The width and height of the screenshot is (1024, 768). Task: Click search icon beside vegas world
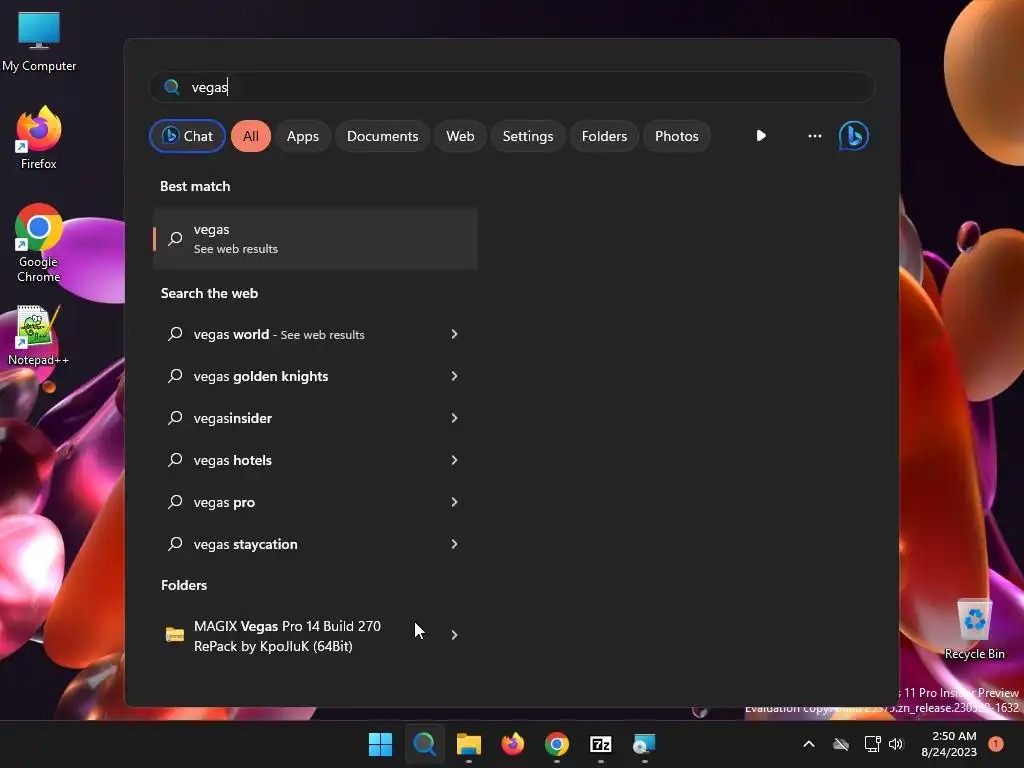(x=175, y=334)
